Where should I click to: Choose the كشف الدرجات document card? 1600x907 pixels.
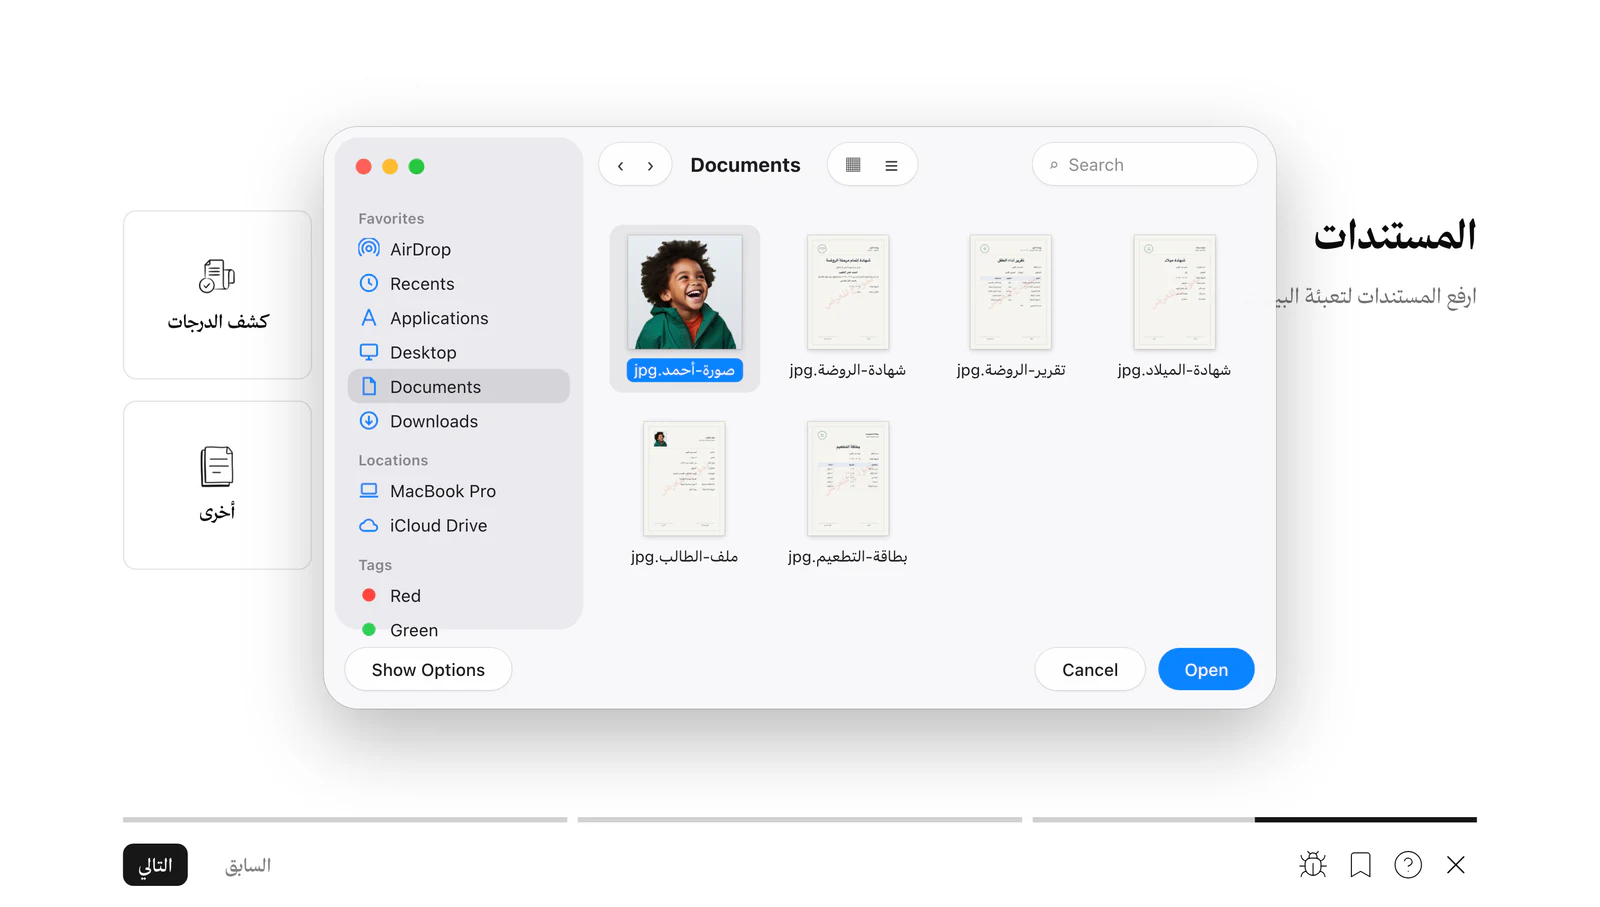pyautogui.click(x=218, y=295)
